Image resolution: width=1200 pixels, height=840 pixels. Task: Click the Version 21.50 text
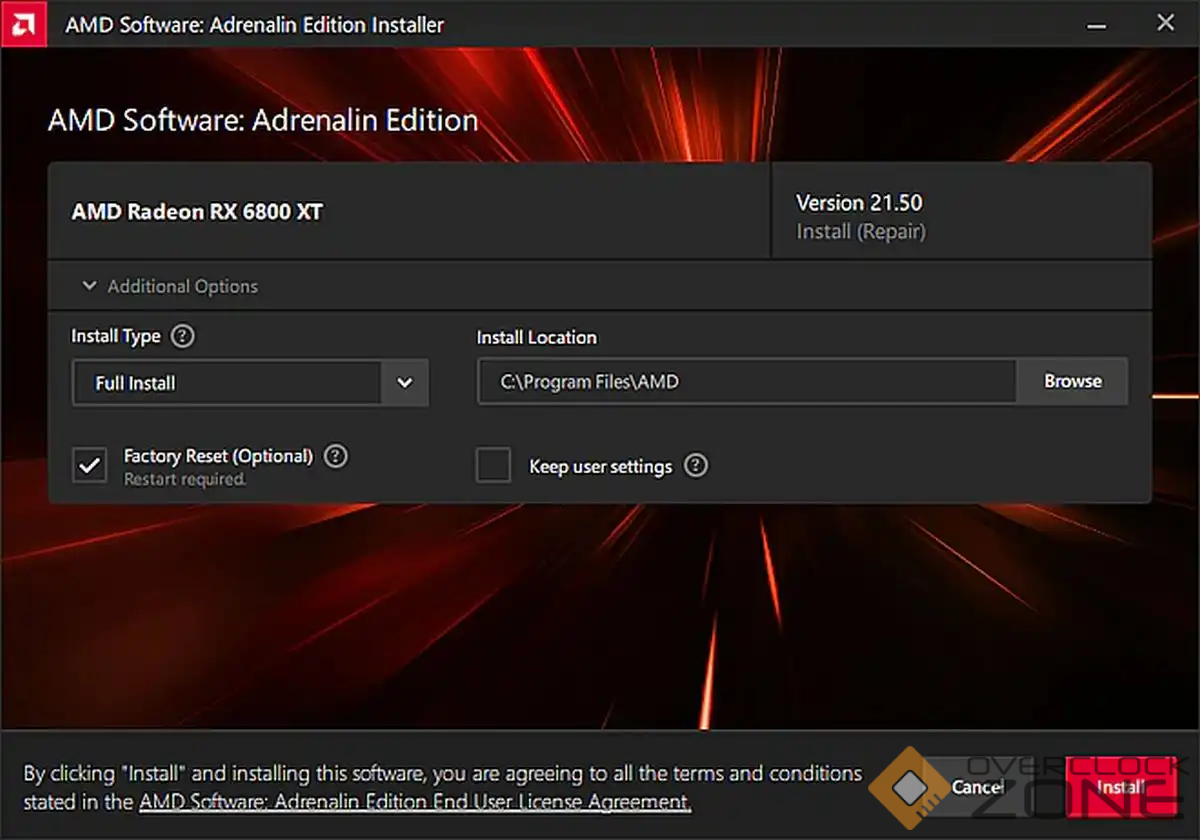click(859, 203)
